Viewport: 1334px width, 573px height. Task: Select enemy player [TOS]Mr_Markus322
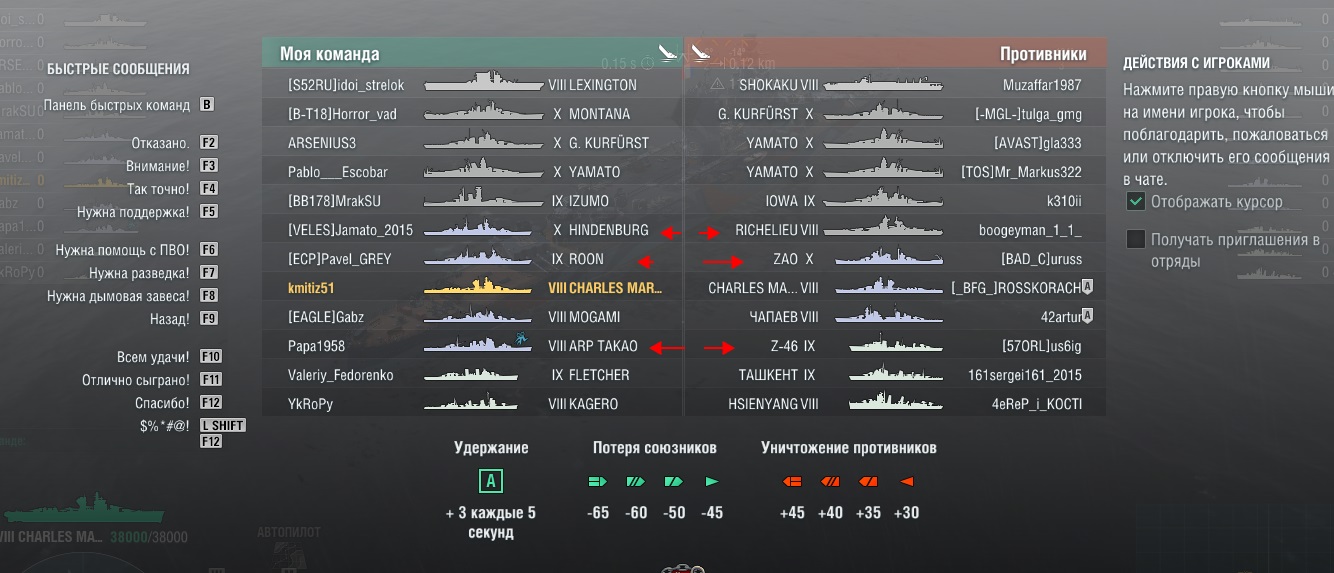coord(1021,172)
